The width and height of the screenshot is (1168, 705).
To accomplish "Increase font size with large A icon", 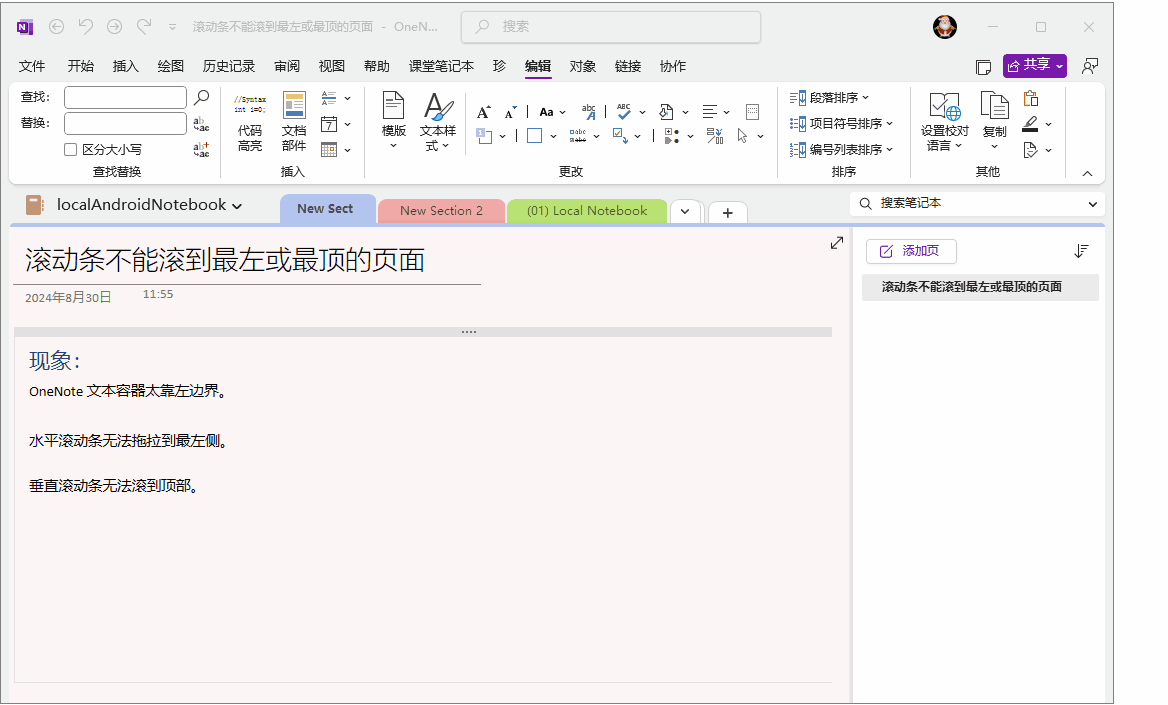I will click(483, 112).
